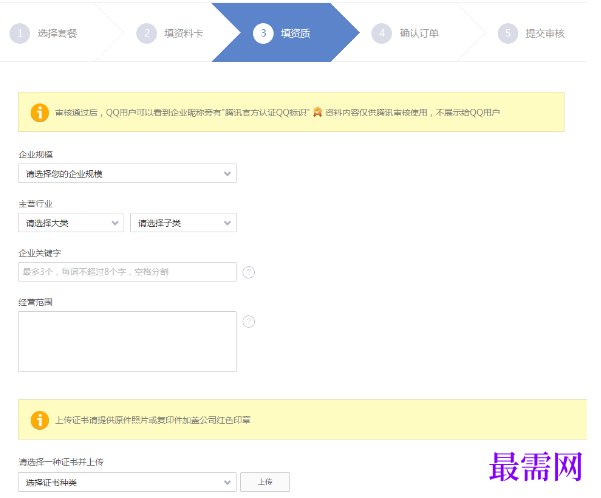Click the step 4 确认订单 circle

(381, 33)
